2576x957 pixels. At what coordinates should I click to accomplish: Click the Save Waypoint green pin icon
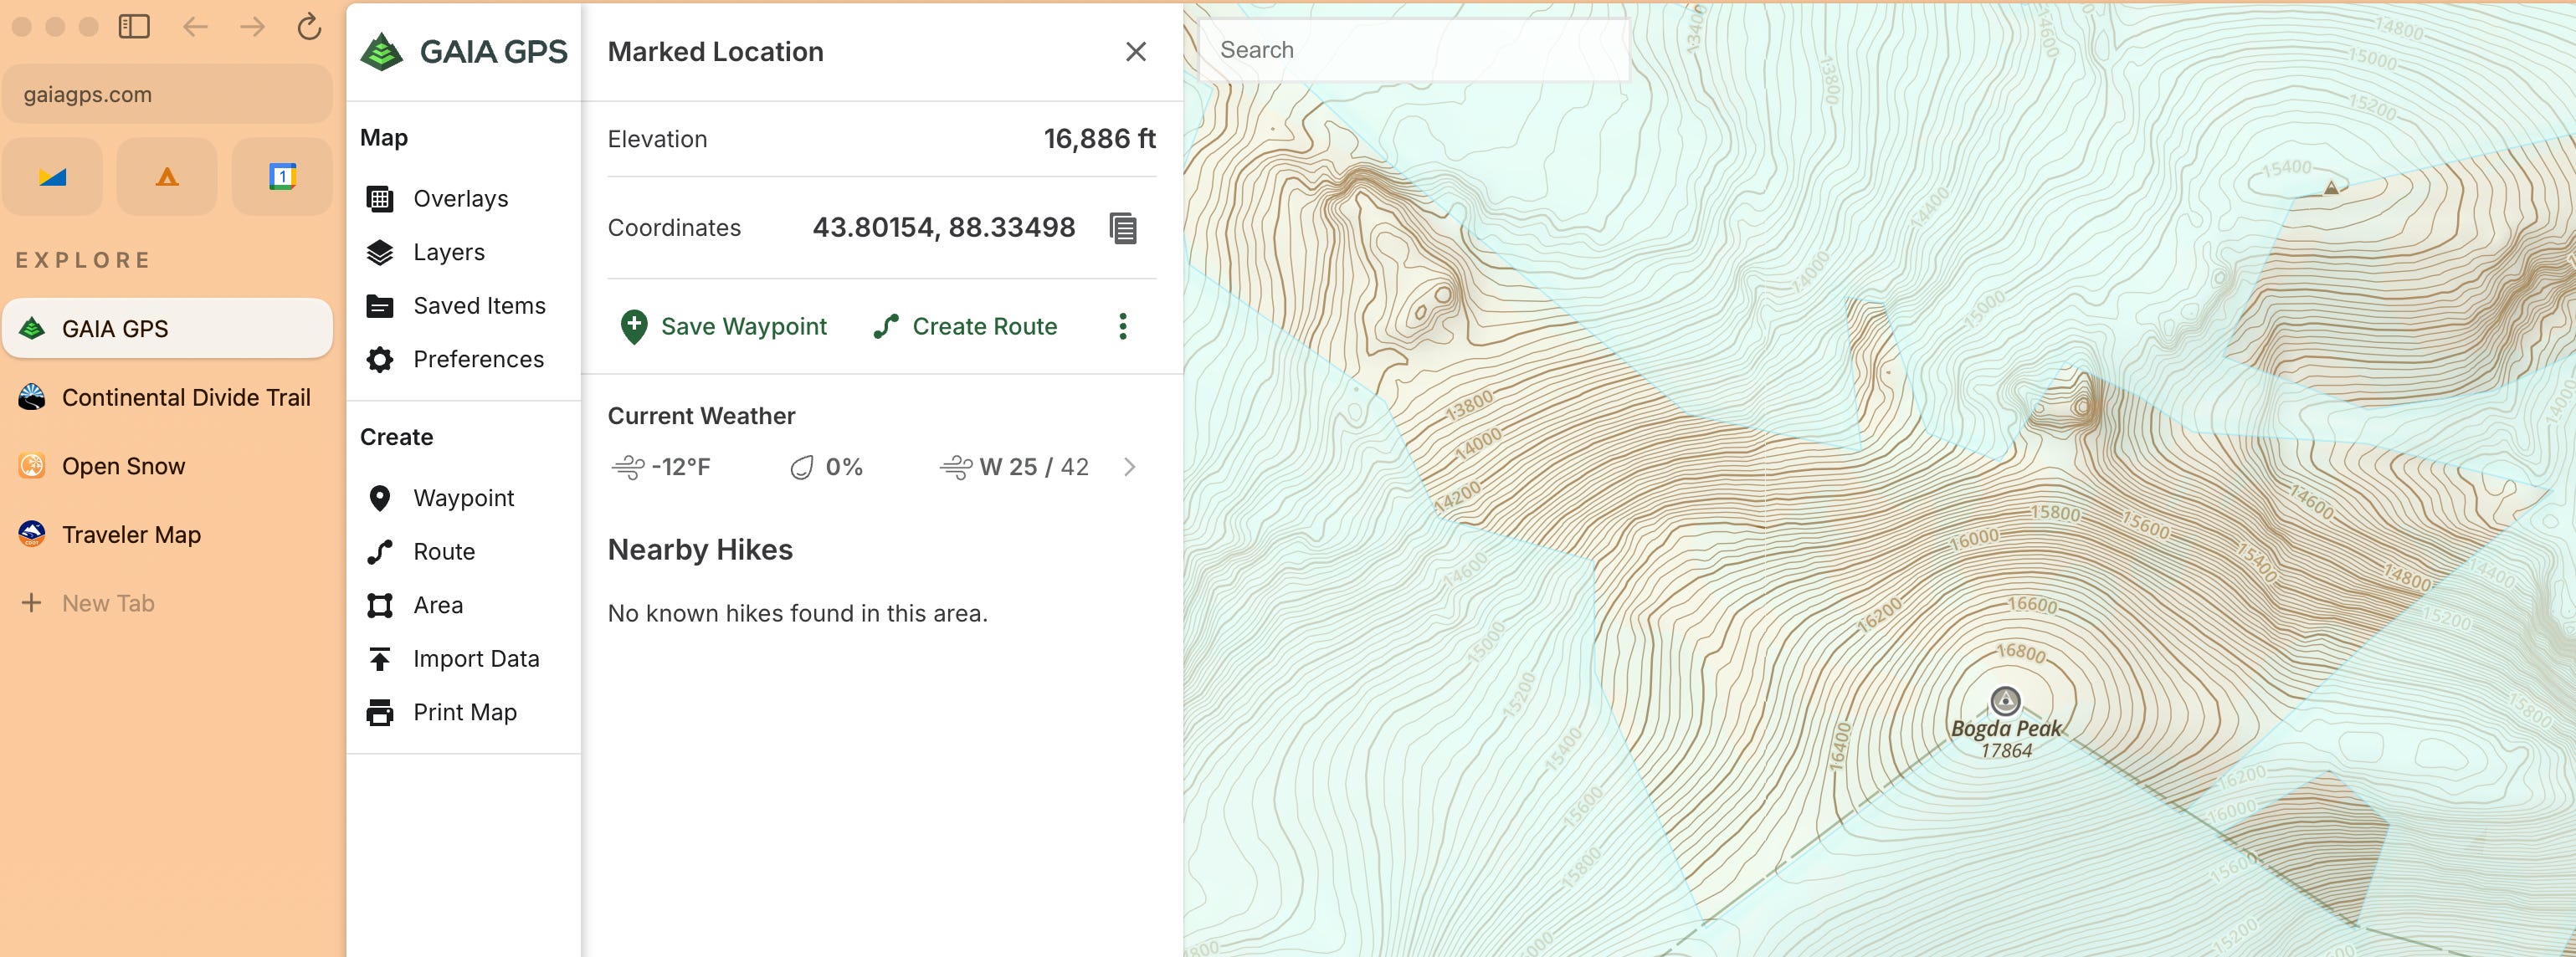point(634,327)
